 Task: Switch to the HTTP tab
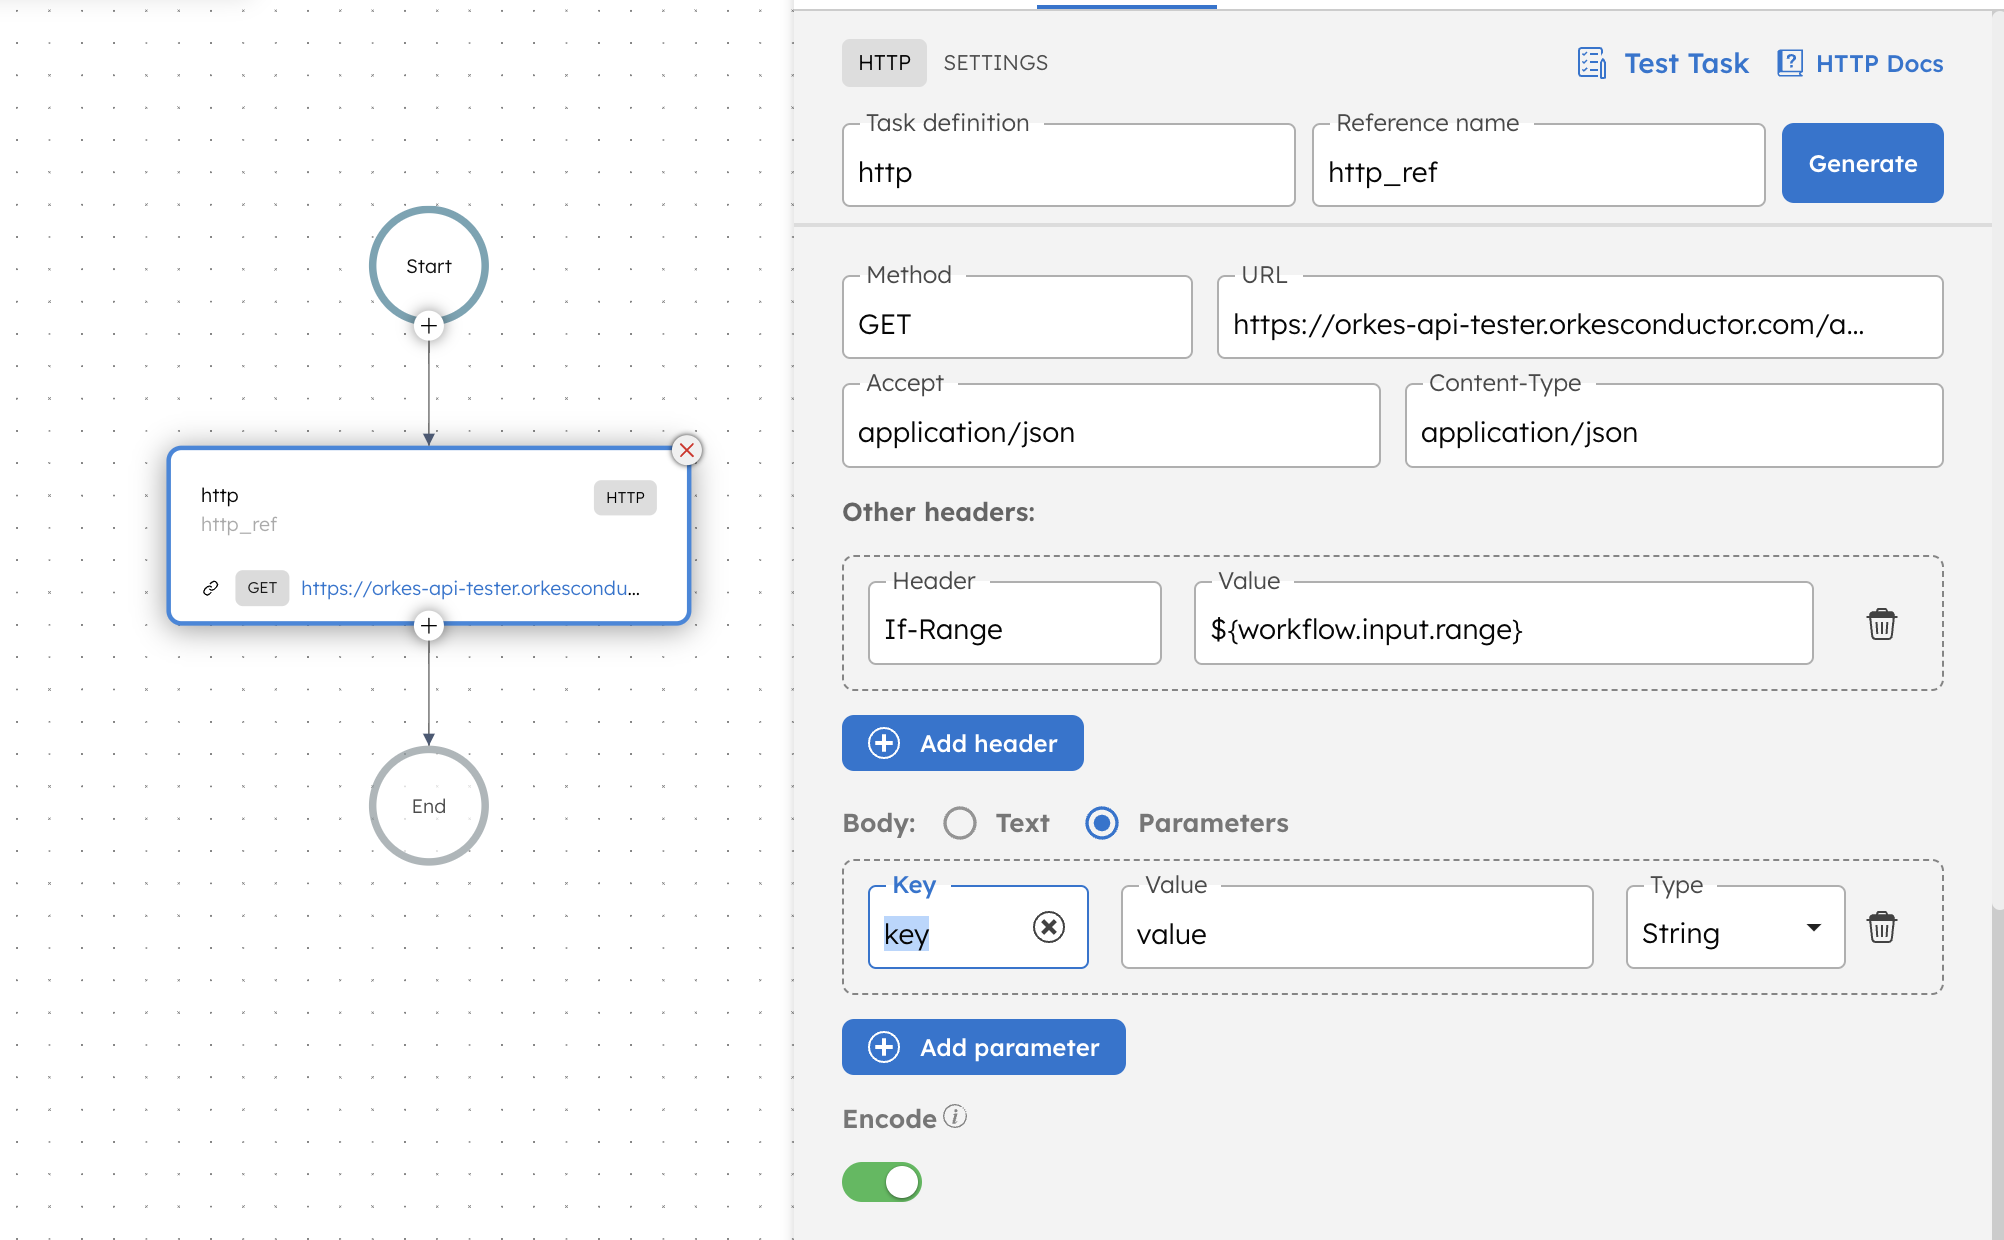pyautogui.click(x=884, y=63)
